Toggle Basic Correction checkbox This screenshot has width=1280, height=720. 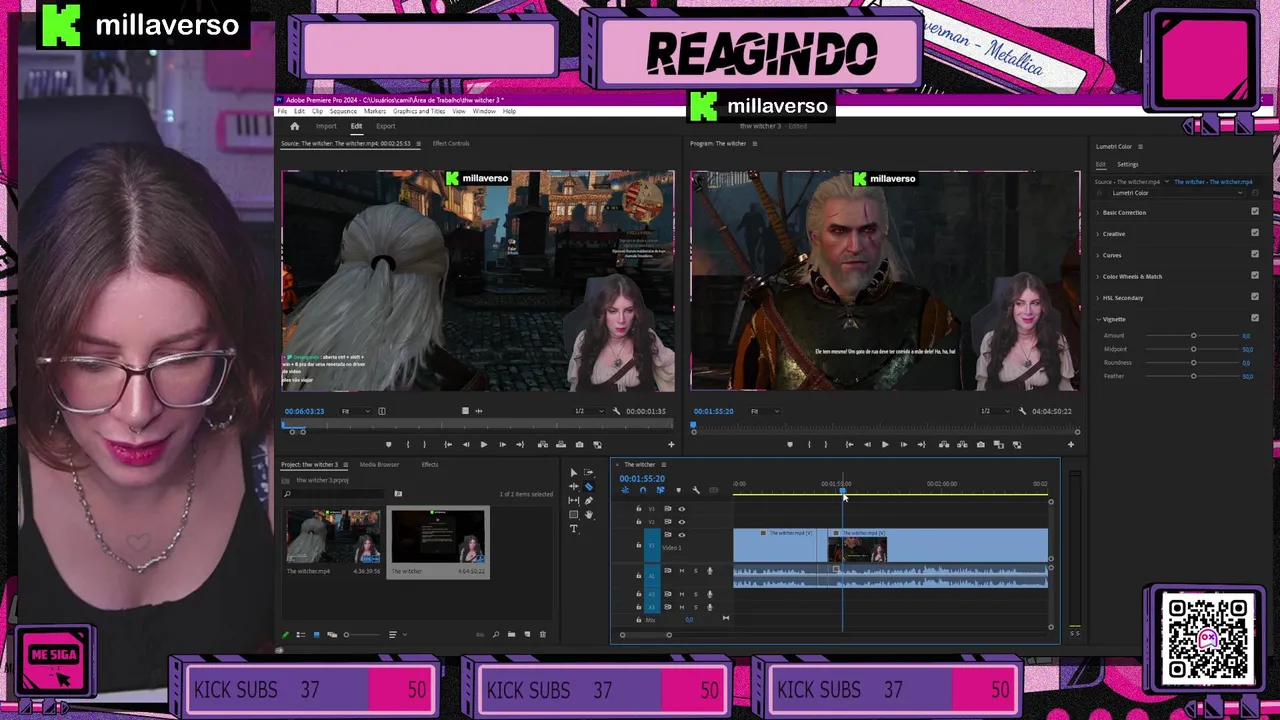(x=1255, y=212)
